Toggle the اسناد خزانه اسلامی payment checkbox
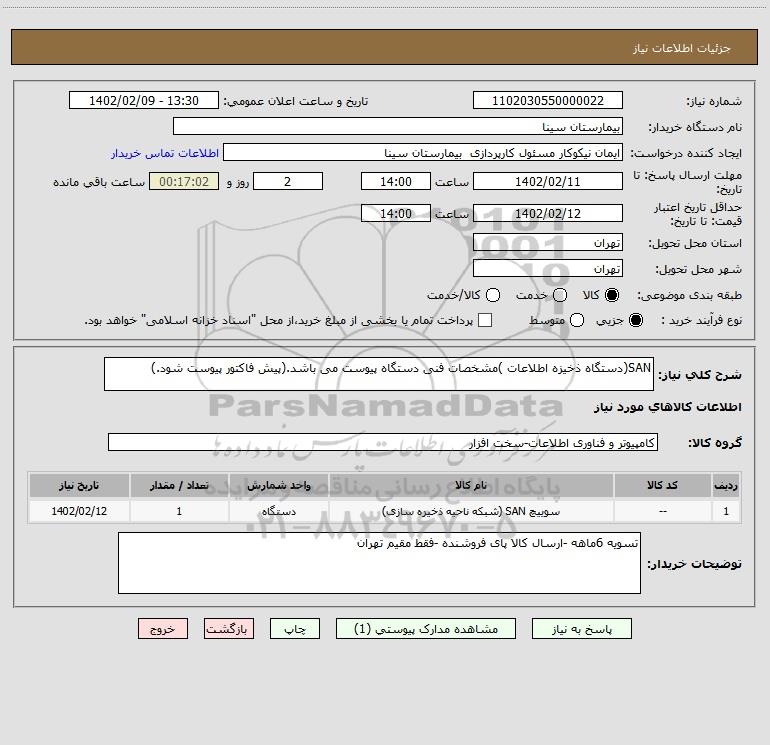This screenshot has width=770, height=745. (x=485, y=320)
